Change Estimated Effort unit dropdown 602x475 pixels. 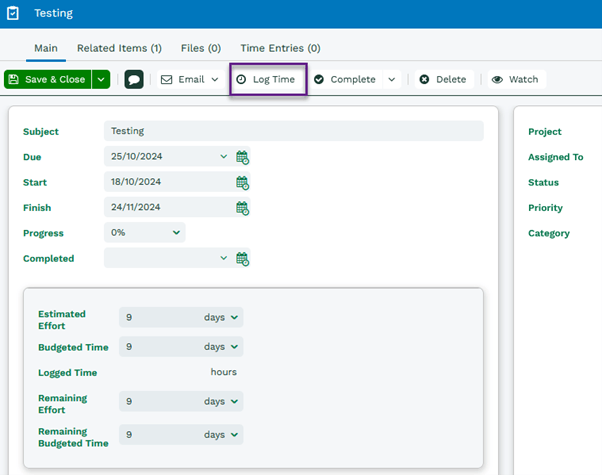(221, 317)
